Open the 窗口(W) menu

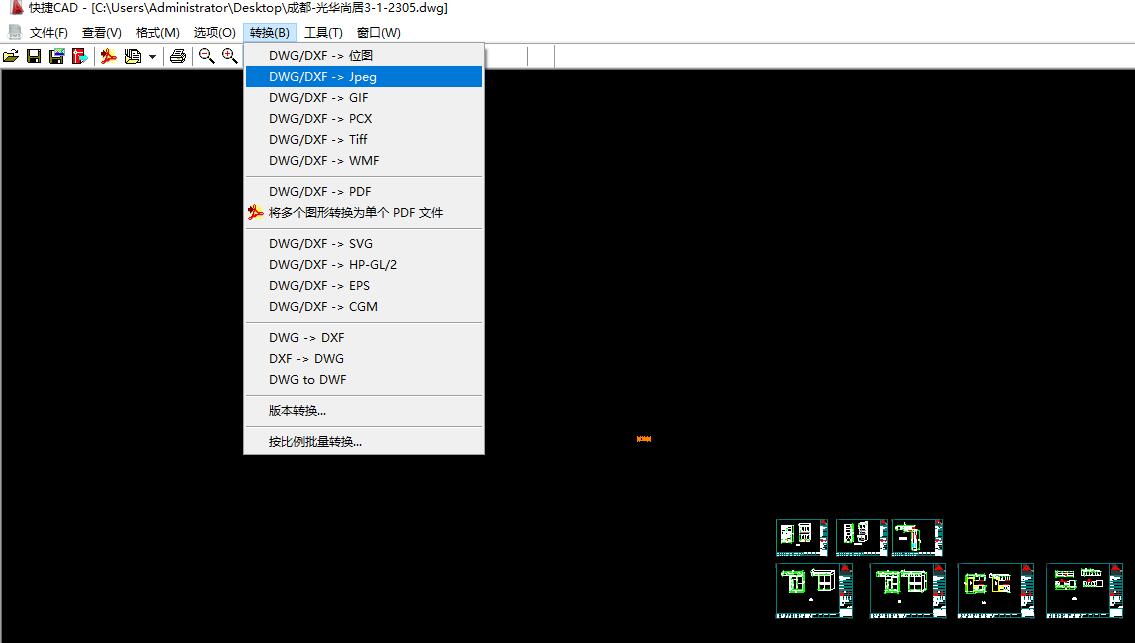(x=378, y=32)
